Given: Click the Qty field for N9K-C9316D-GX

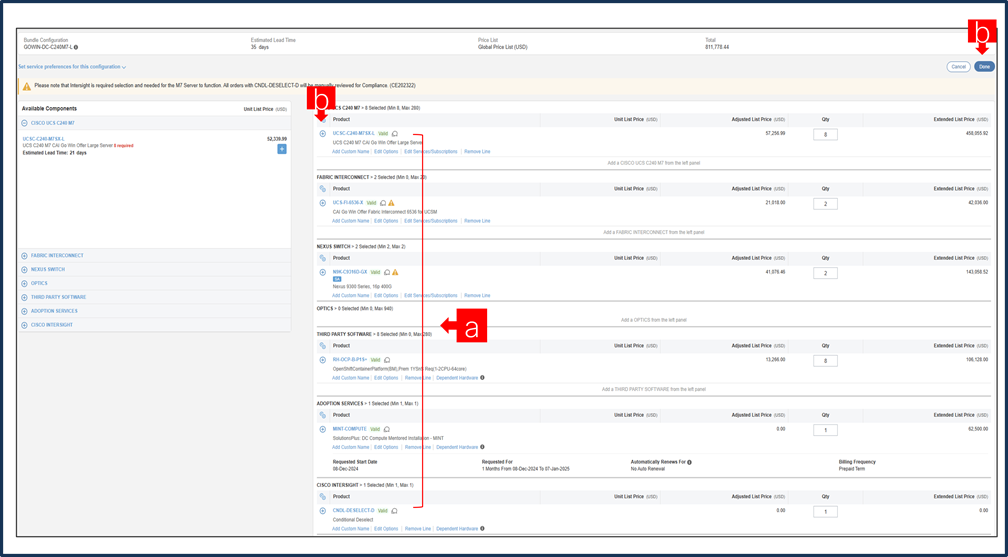Looking at the screenshot, I should point(825,273).
